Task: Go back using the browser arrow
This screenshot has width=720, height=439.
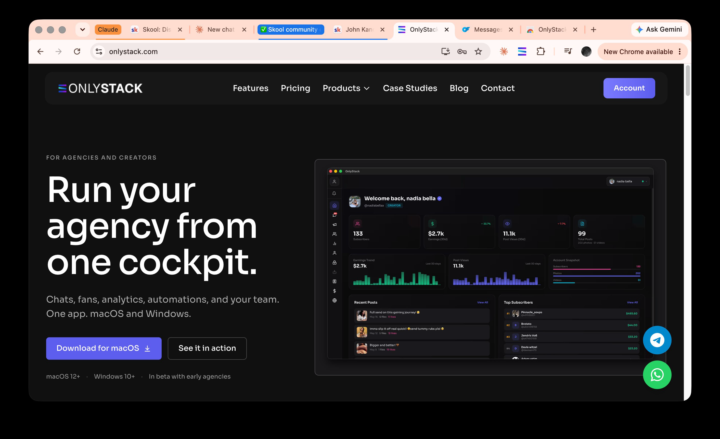Action: point(40,51)
